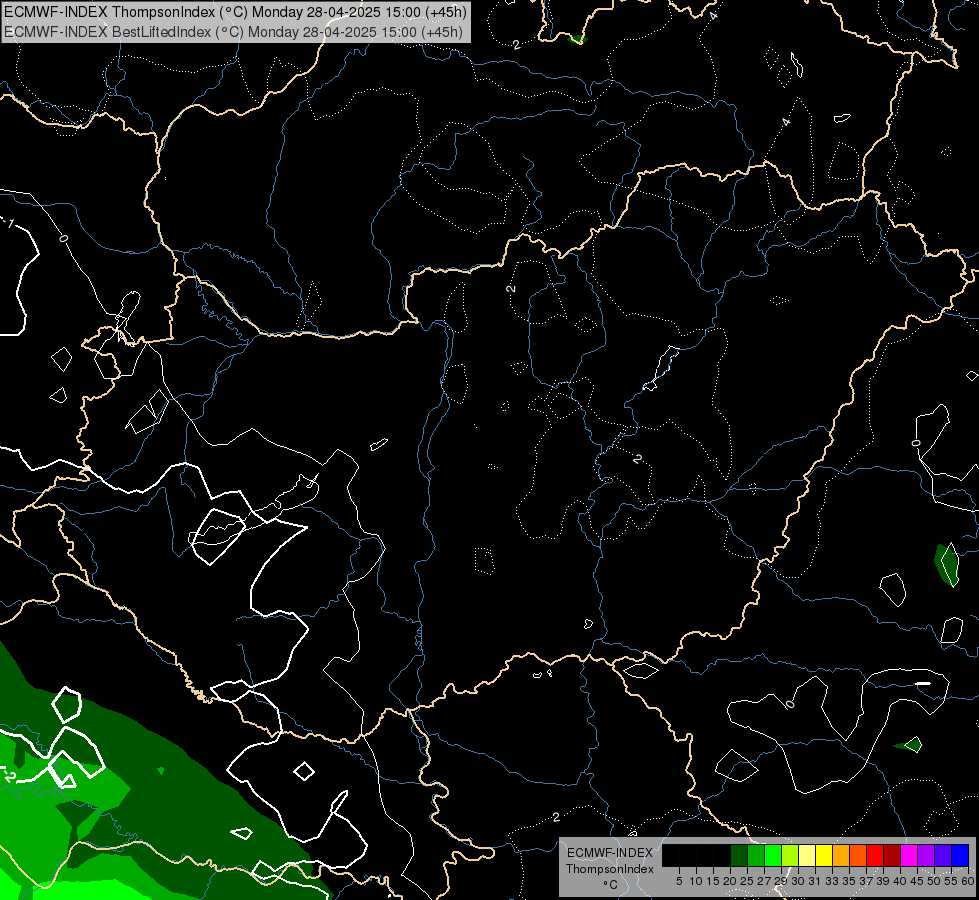
Task: Click legend tick label 30
Action: point(799,881)
